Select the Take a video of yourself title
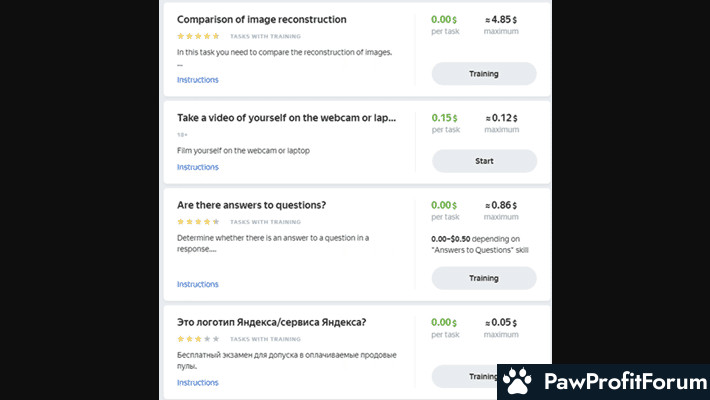The image size is (710, 400). click(286, 118)
